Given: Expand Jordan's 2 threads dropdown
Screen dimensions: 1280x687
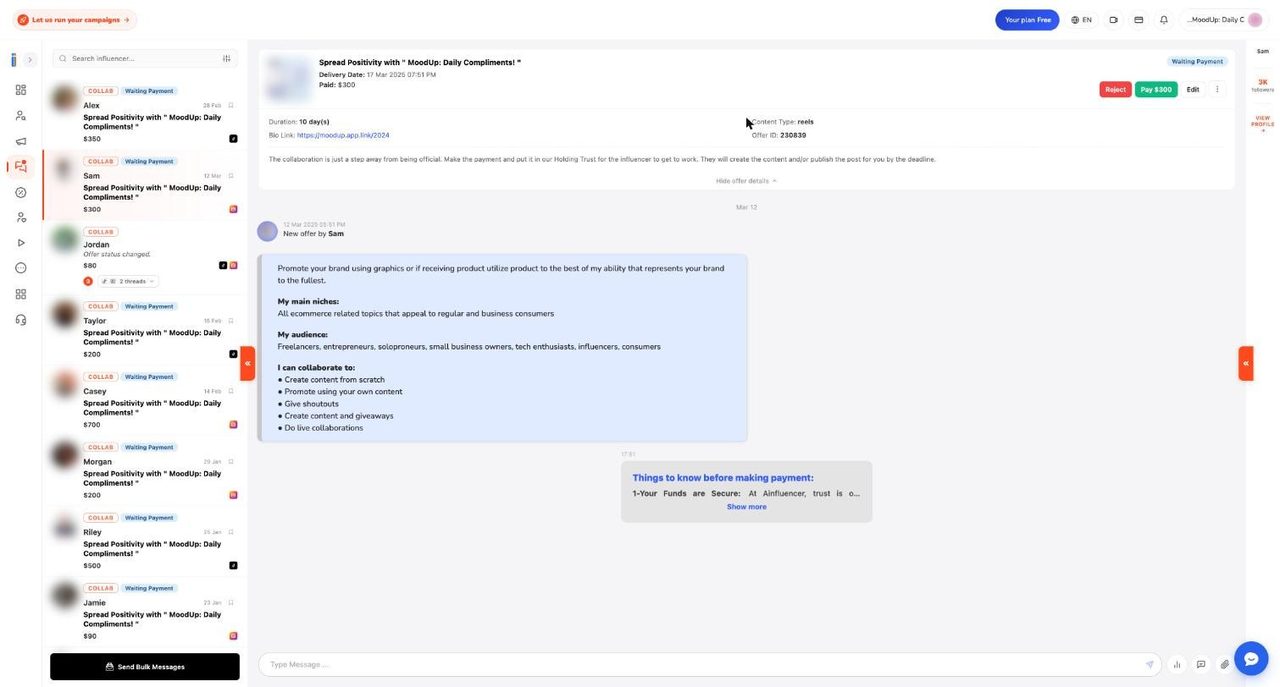Looking at the screenshot, I should pyautogui.click(x=128, y=281).
